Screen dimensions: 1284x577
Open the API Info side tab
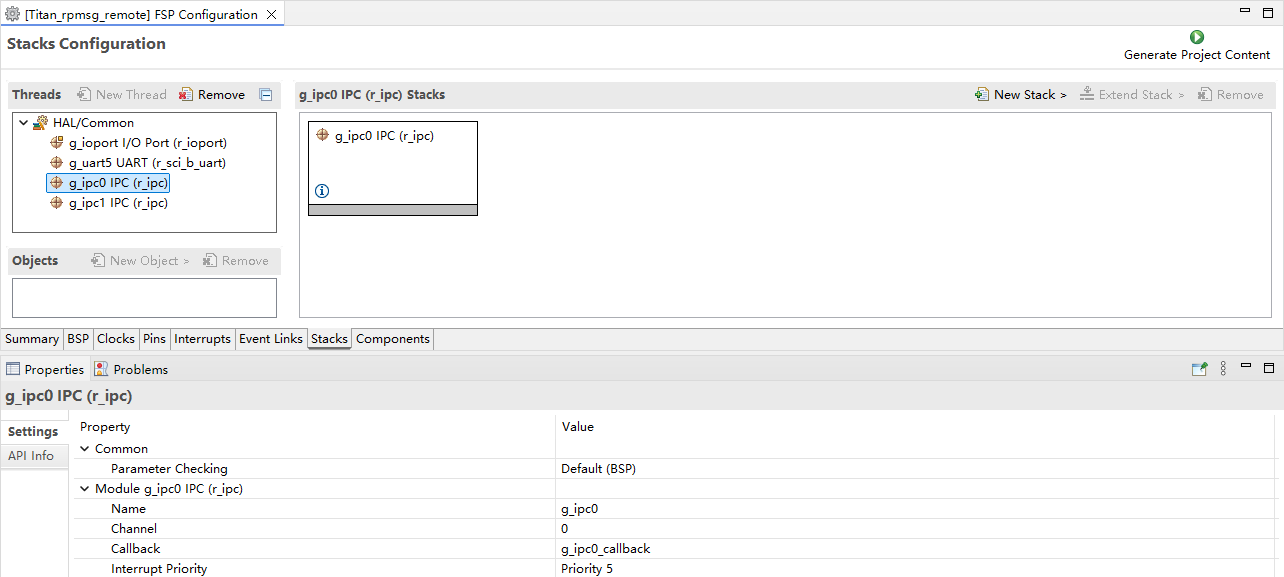pyautogui.click(x=31, y=456)
